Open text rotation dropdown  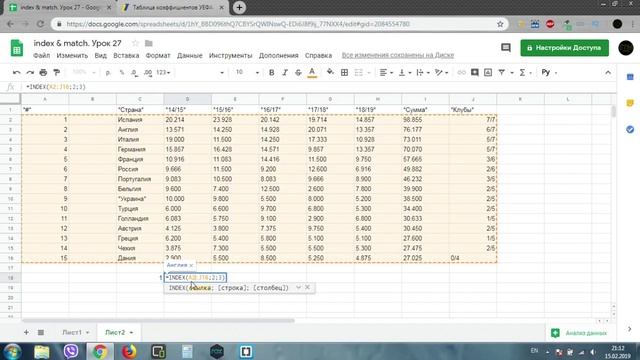442,73
